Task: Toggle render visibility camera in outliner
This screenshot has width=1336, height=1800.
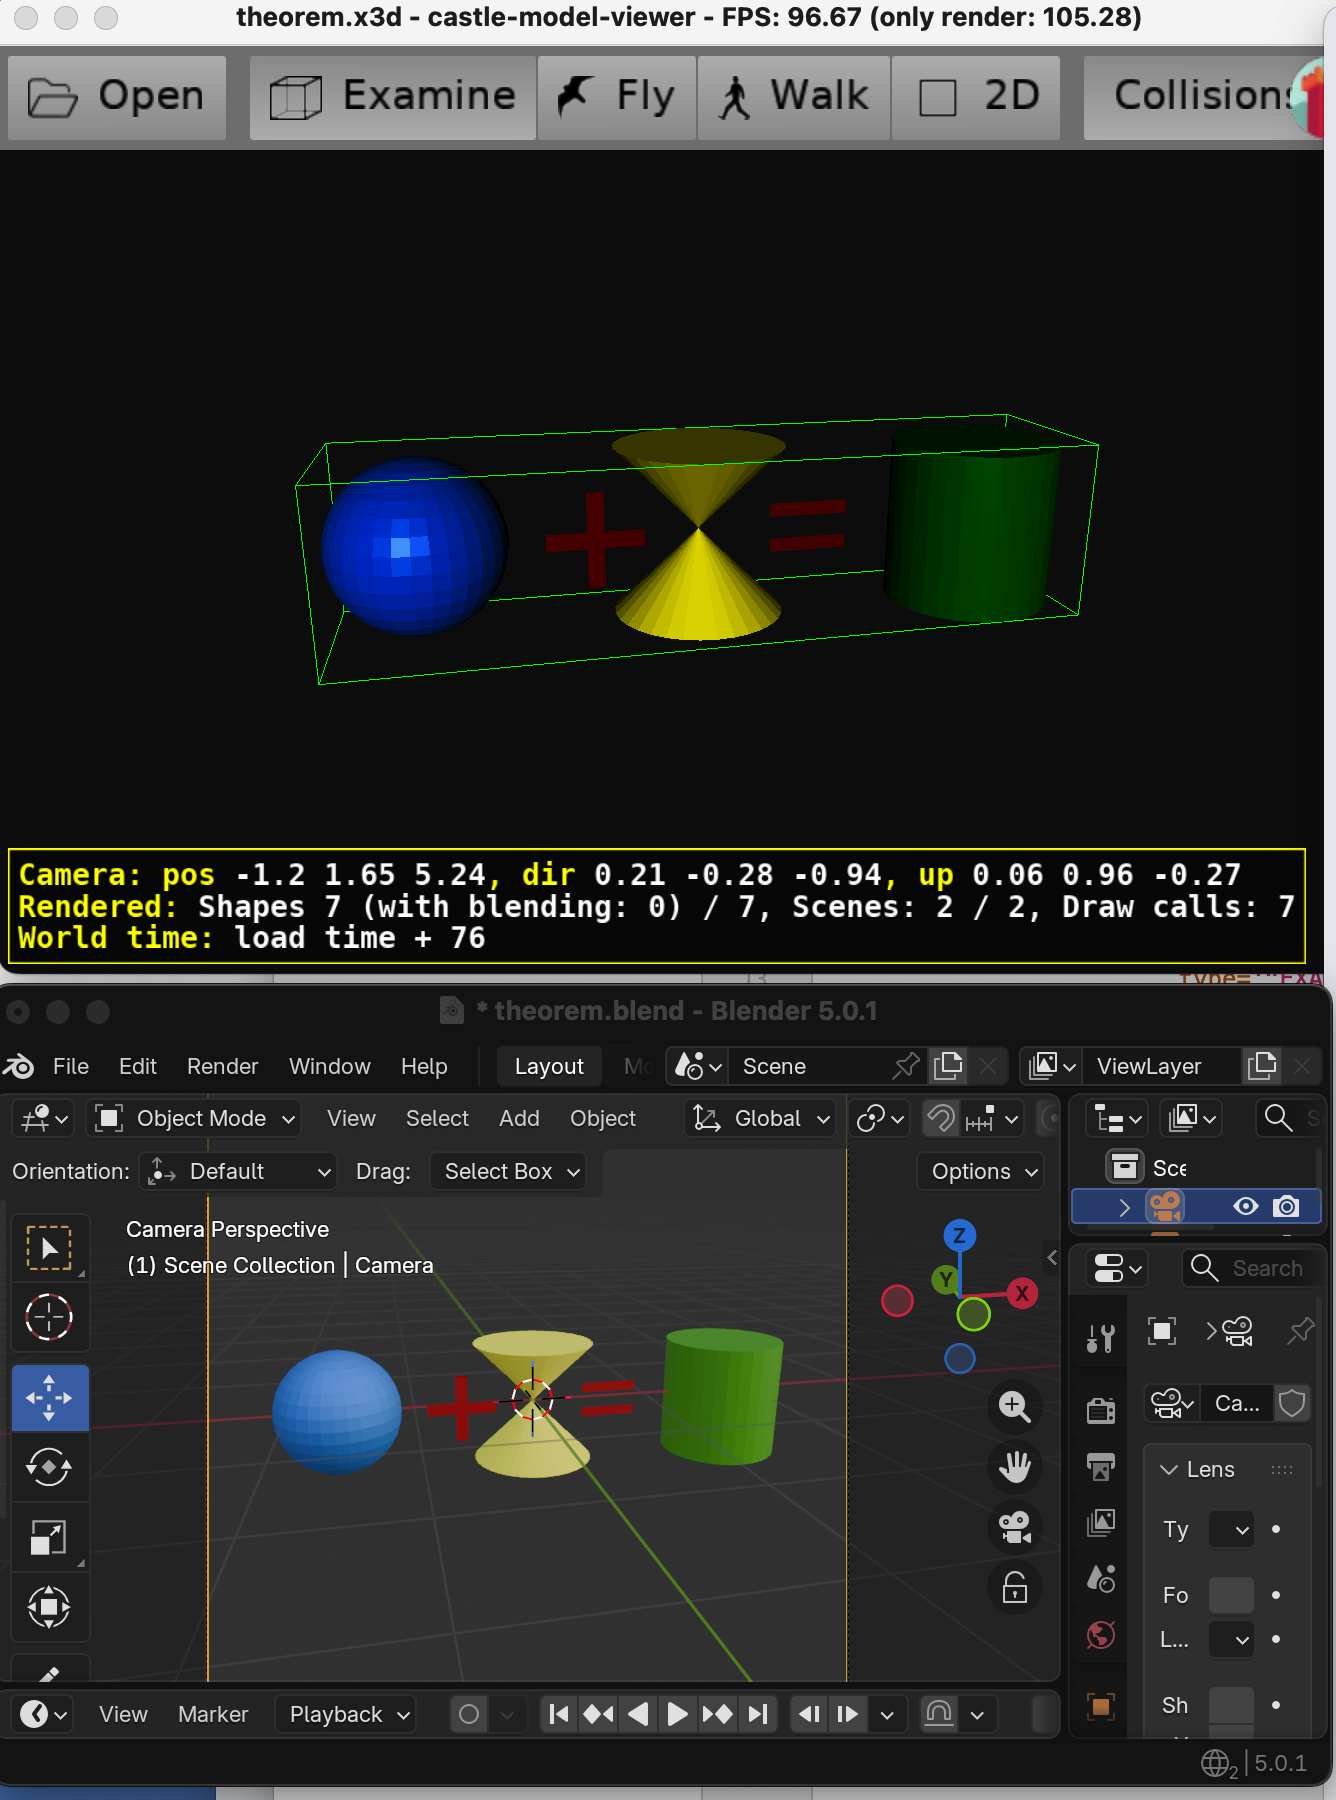Action: tap(1287, 1206)
